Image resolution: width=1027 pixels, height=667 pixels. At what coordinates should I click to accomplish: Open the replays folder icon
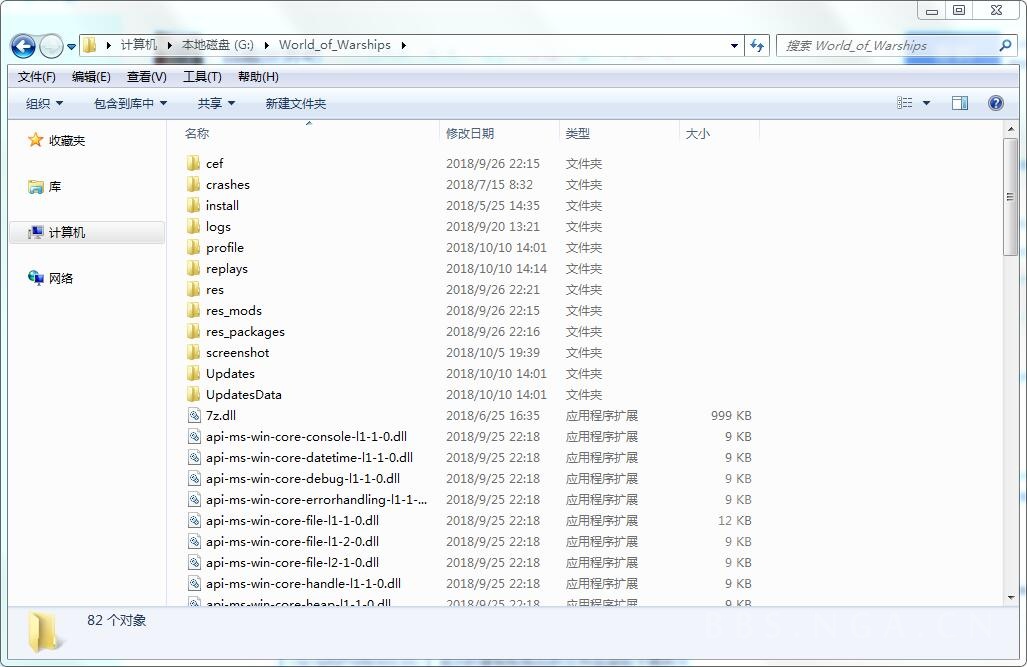pos(194,268)
